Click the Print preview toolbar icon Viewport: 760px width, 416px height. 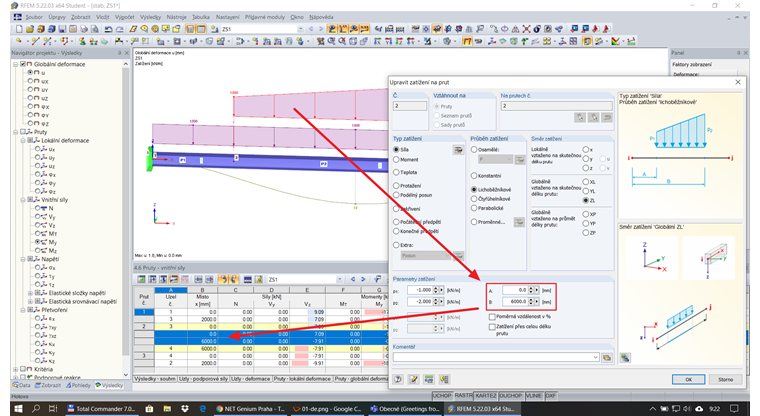point(95,29)
